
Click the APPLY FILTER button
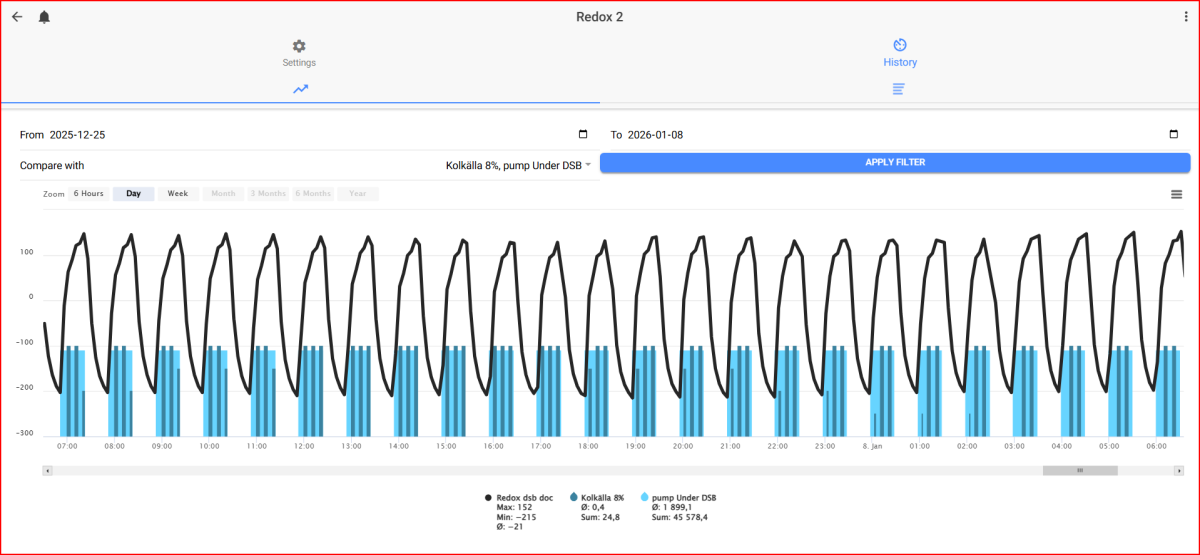pos(895,162)
